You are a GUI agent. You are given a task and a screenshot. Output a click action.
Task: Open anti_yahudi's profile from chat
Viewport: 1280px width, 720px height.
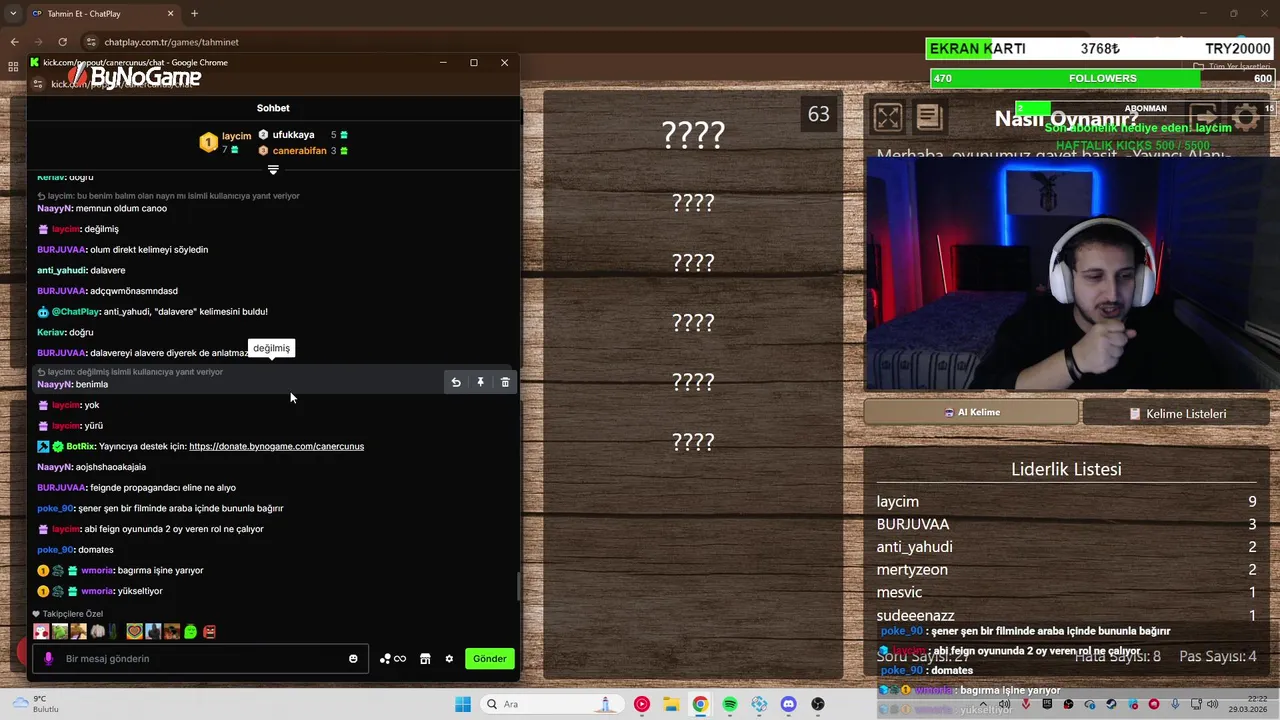coord(61,270)
